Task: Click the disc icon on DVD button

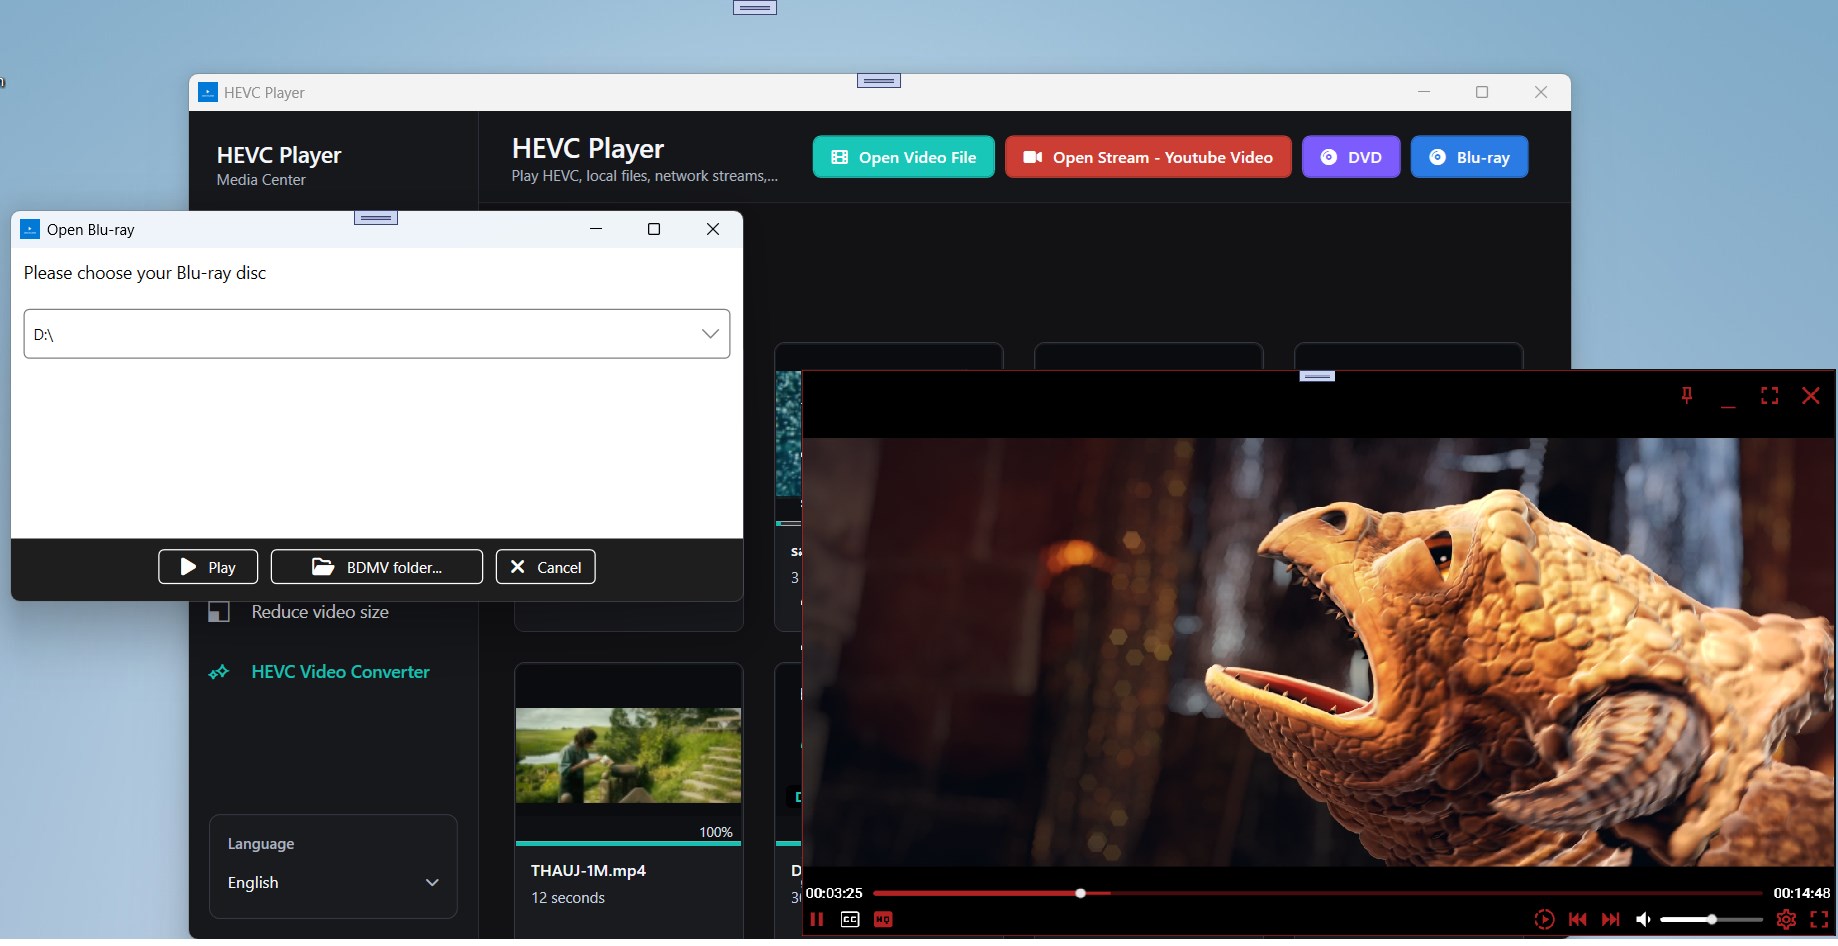Action: point(1329,157)
